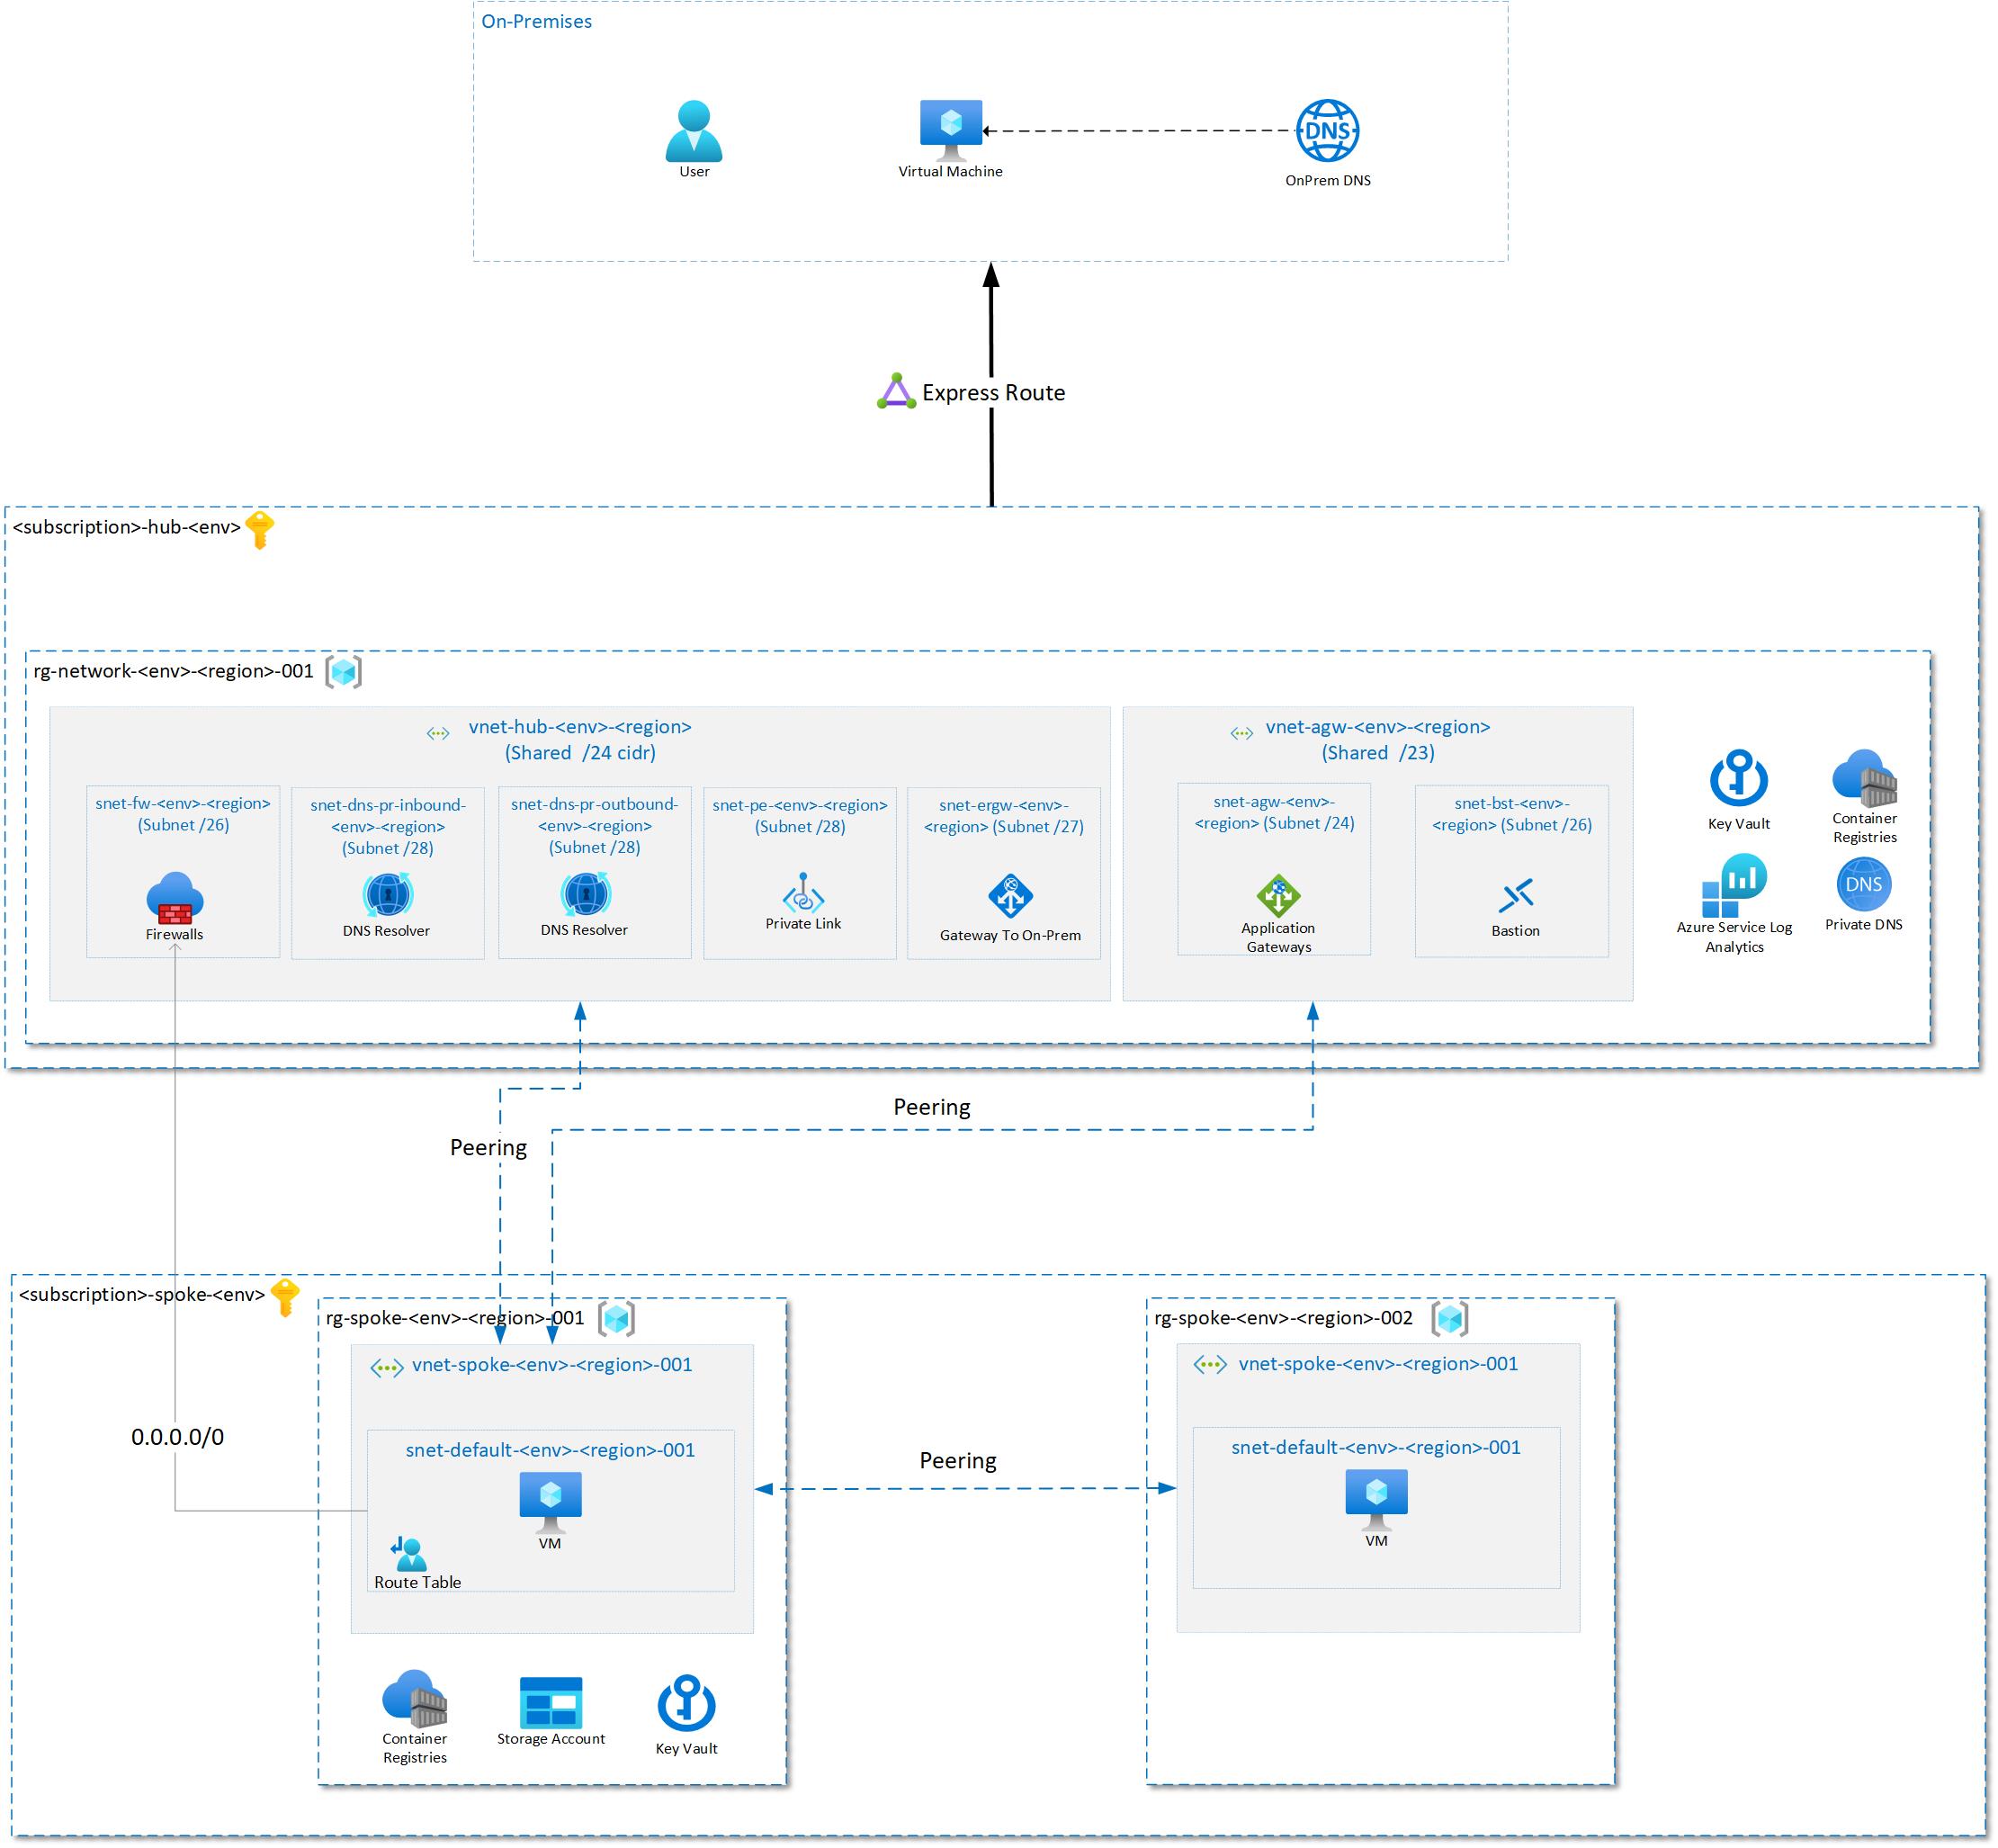The height and width of the screenshot is (1848, 1998).
Task: Select the OnPrem DNS globe icon
Action: (1327, 131)
